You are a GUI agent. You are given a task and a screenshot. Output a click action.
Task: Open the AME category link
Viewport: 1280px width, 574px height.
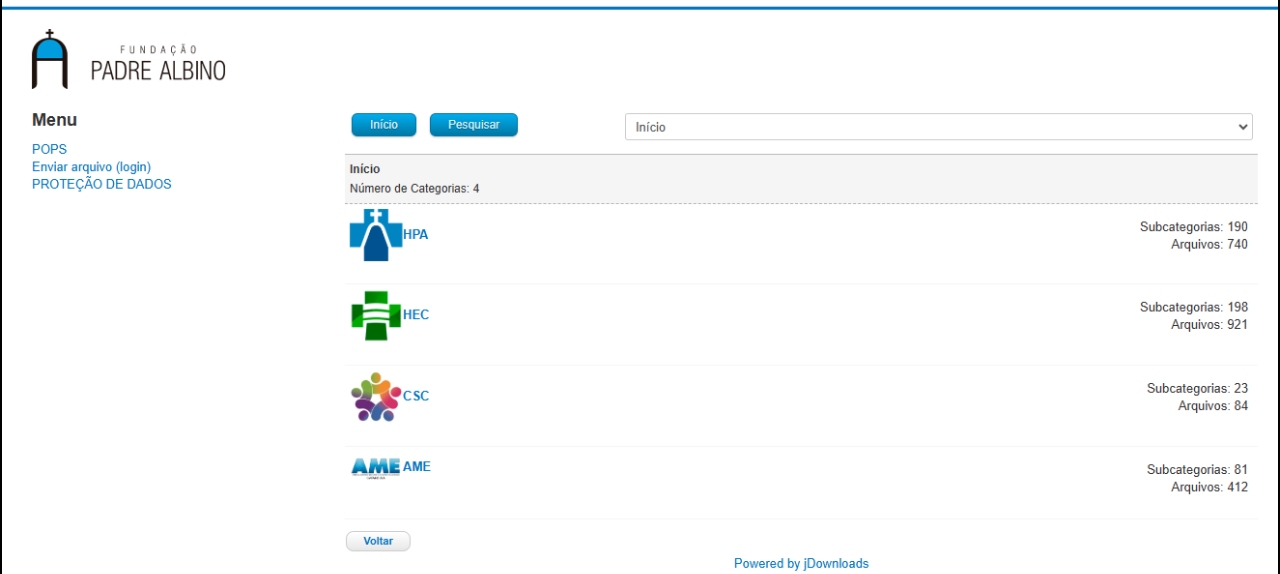(417, 466)
